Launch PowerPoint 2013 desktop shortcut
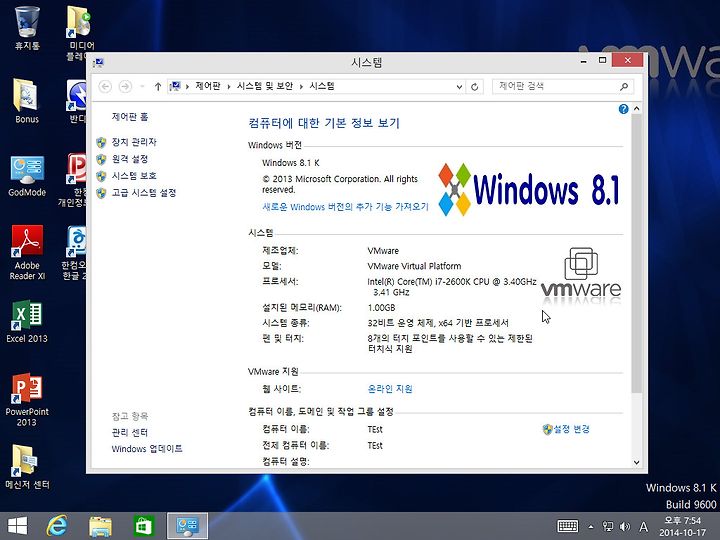The image size is (720, 540). 27,399
